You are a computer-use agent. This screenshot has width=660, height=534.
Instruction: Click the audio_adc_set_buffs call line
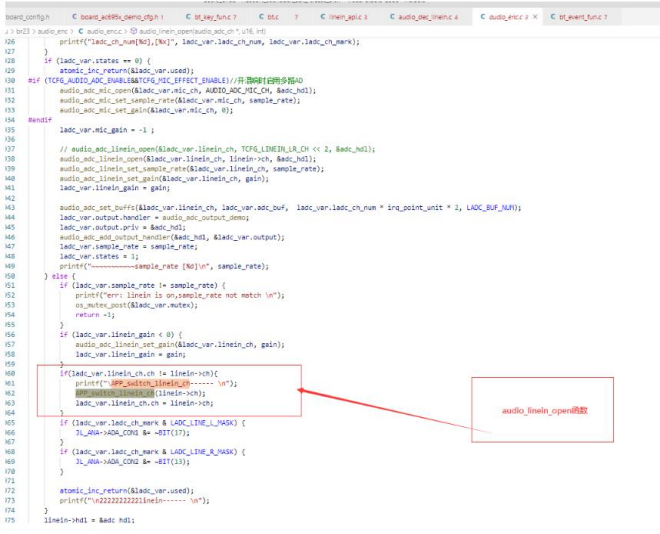pos(290,207)
